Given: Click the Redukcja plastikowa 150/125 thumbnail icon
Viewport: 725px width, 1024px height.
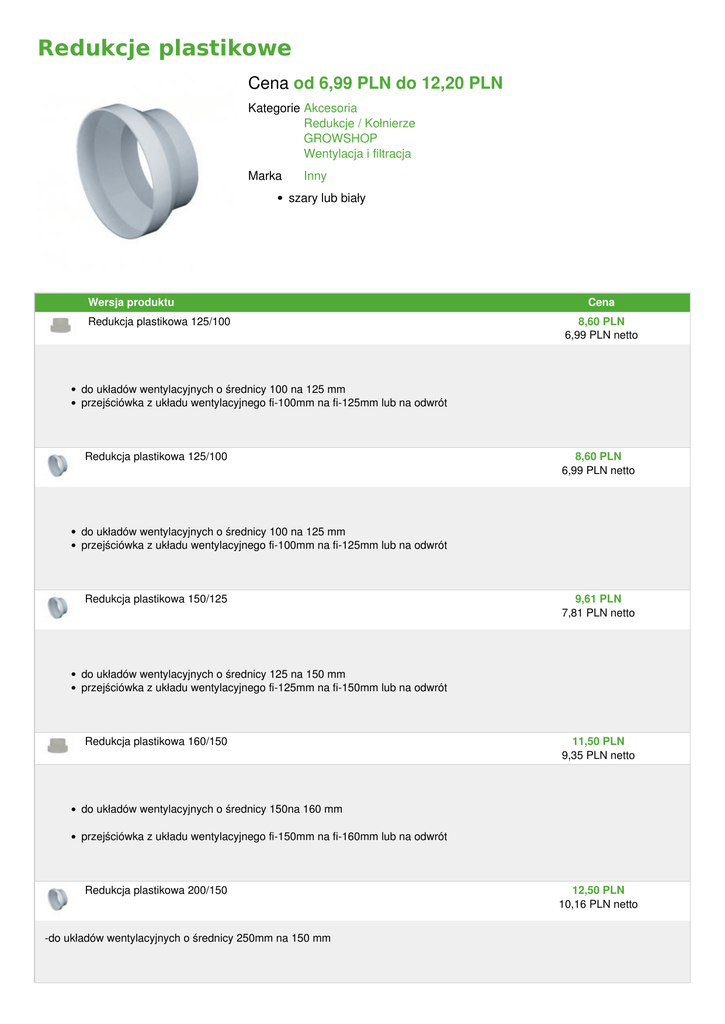Looking at the screenshot, I should pos(58,608).
